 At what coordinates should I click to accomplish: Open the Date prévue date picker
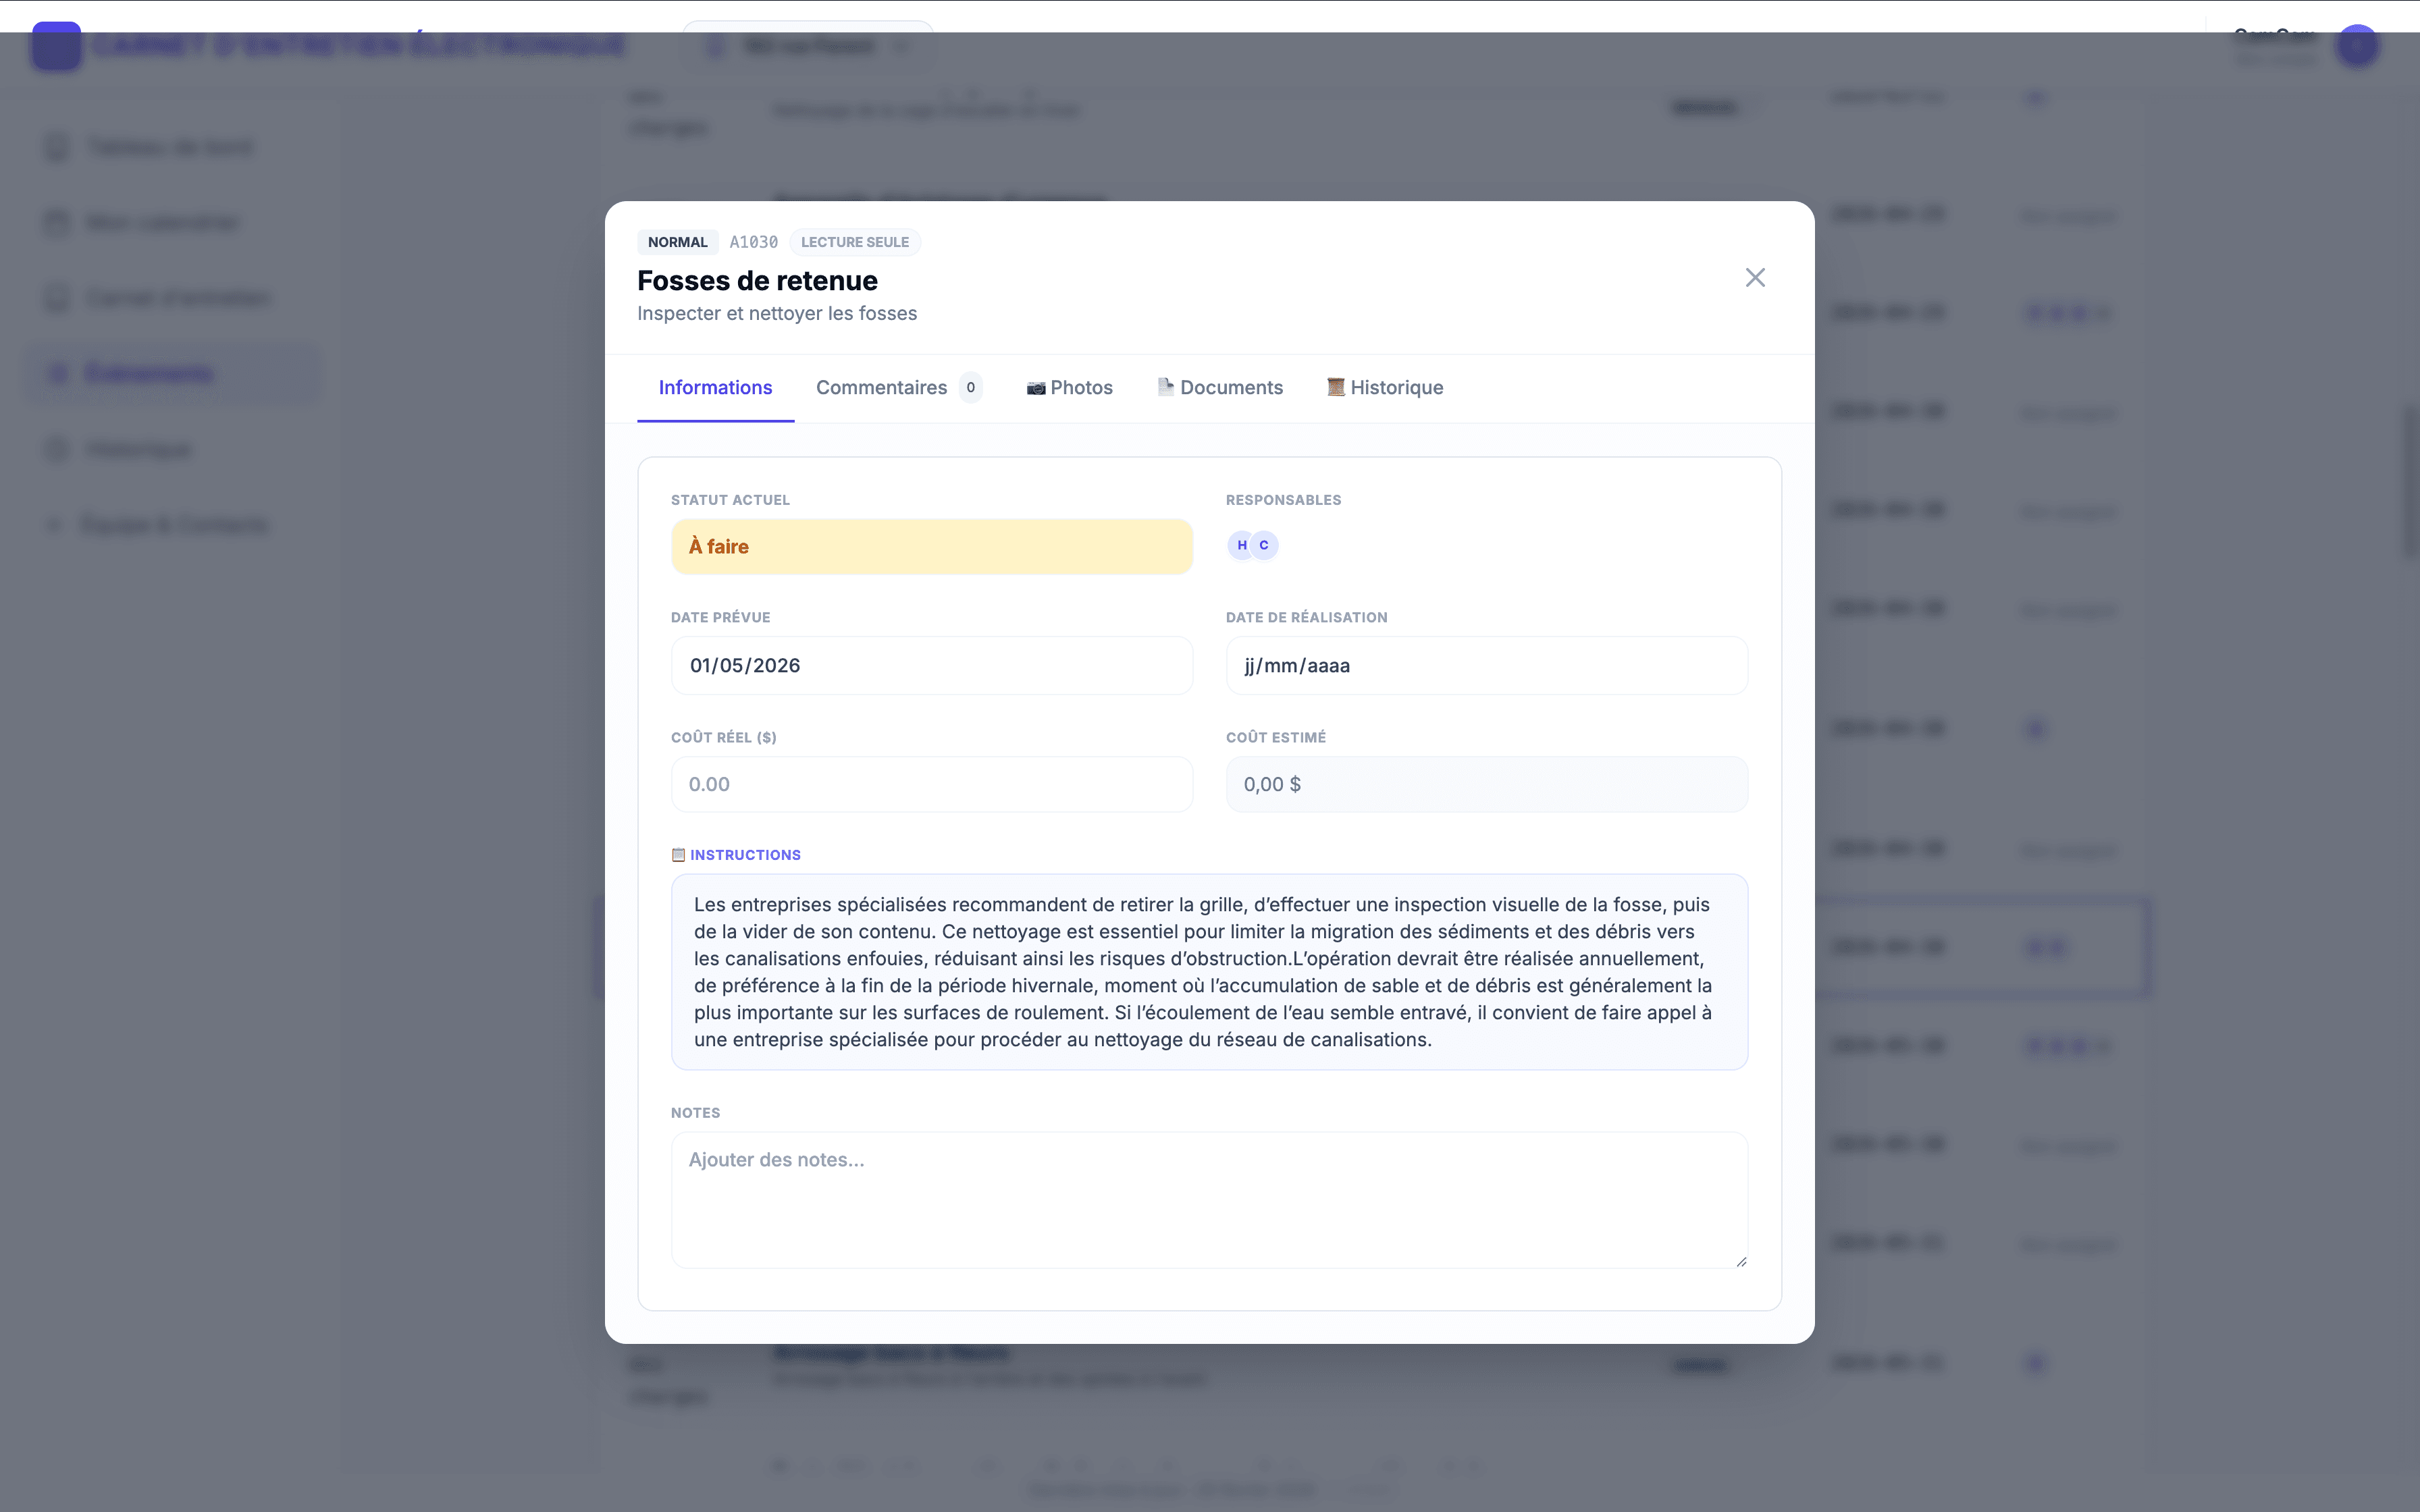[x=931, y=666]
